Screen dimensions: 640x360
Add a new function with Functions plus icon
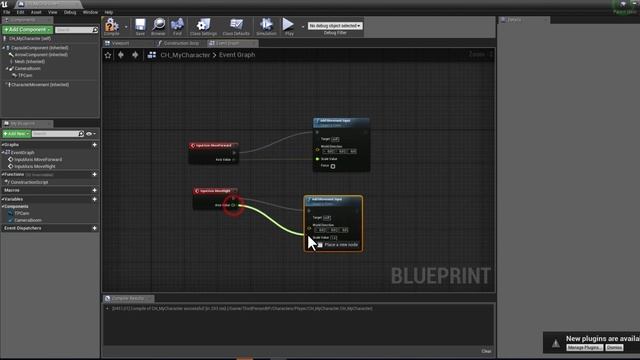click(95, 174)
